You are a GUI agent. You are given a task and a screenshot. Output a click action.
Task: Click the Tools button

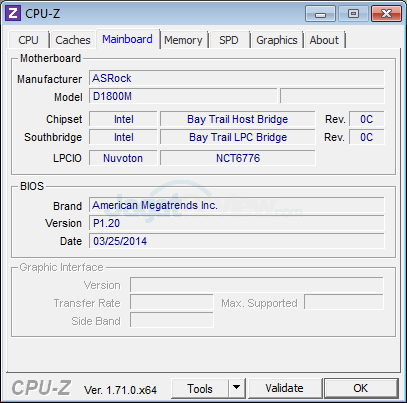pos(200,388)
